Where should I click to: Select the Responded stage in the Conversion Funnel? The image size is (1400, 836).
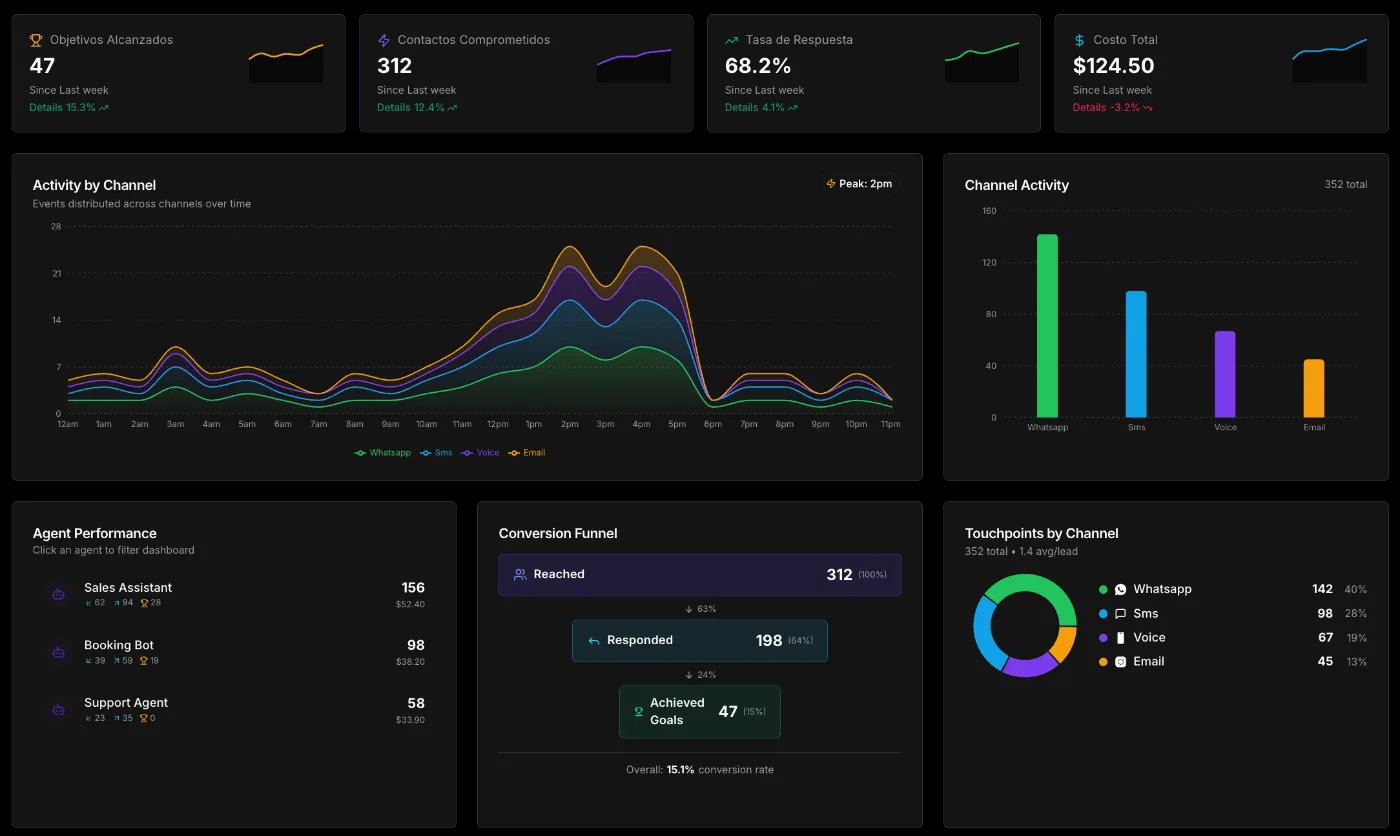tap(700, 641)
